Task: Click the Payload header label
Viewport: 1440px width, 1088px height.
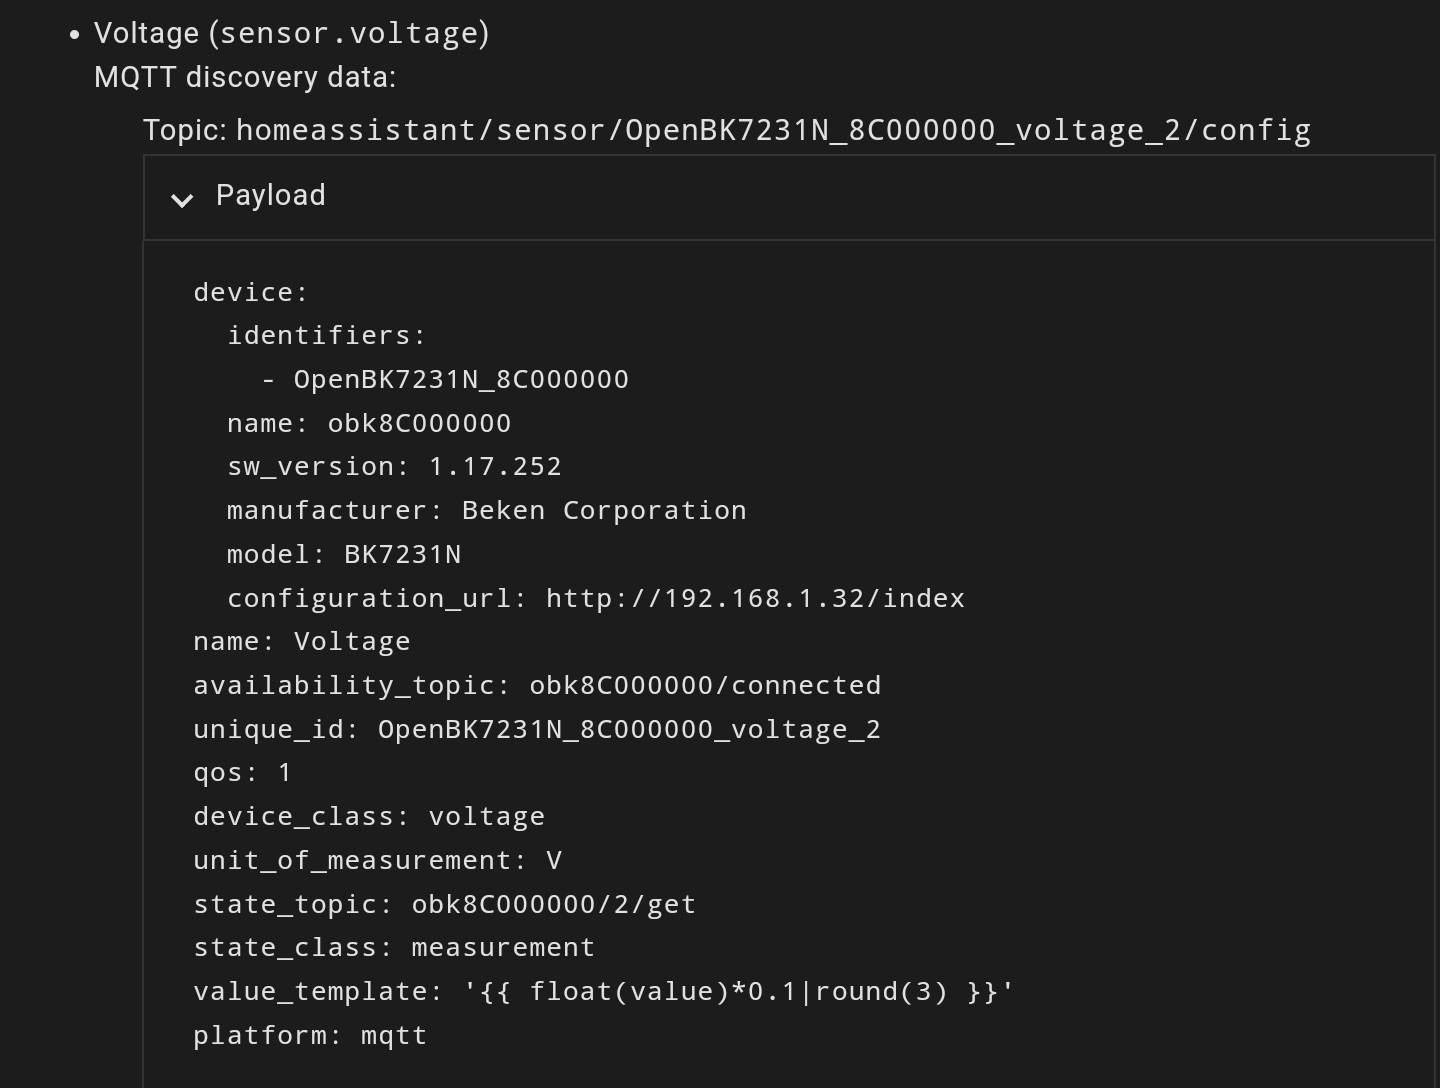Action: coord(270,195)
